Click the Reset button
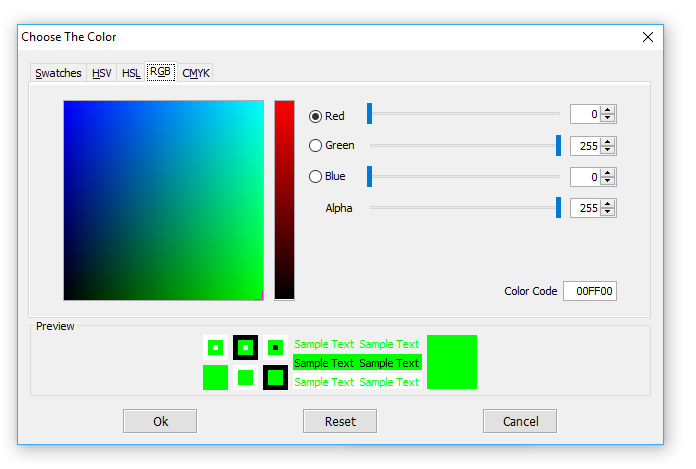Viewport: 696px width, 469px height. 340,421
